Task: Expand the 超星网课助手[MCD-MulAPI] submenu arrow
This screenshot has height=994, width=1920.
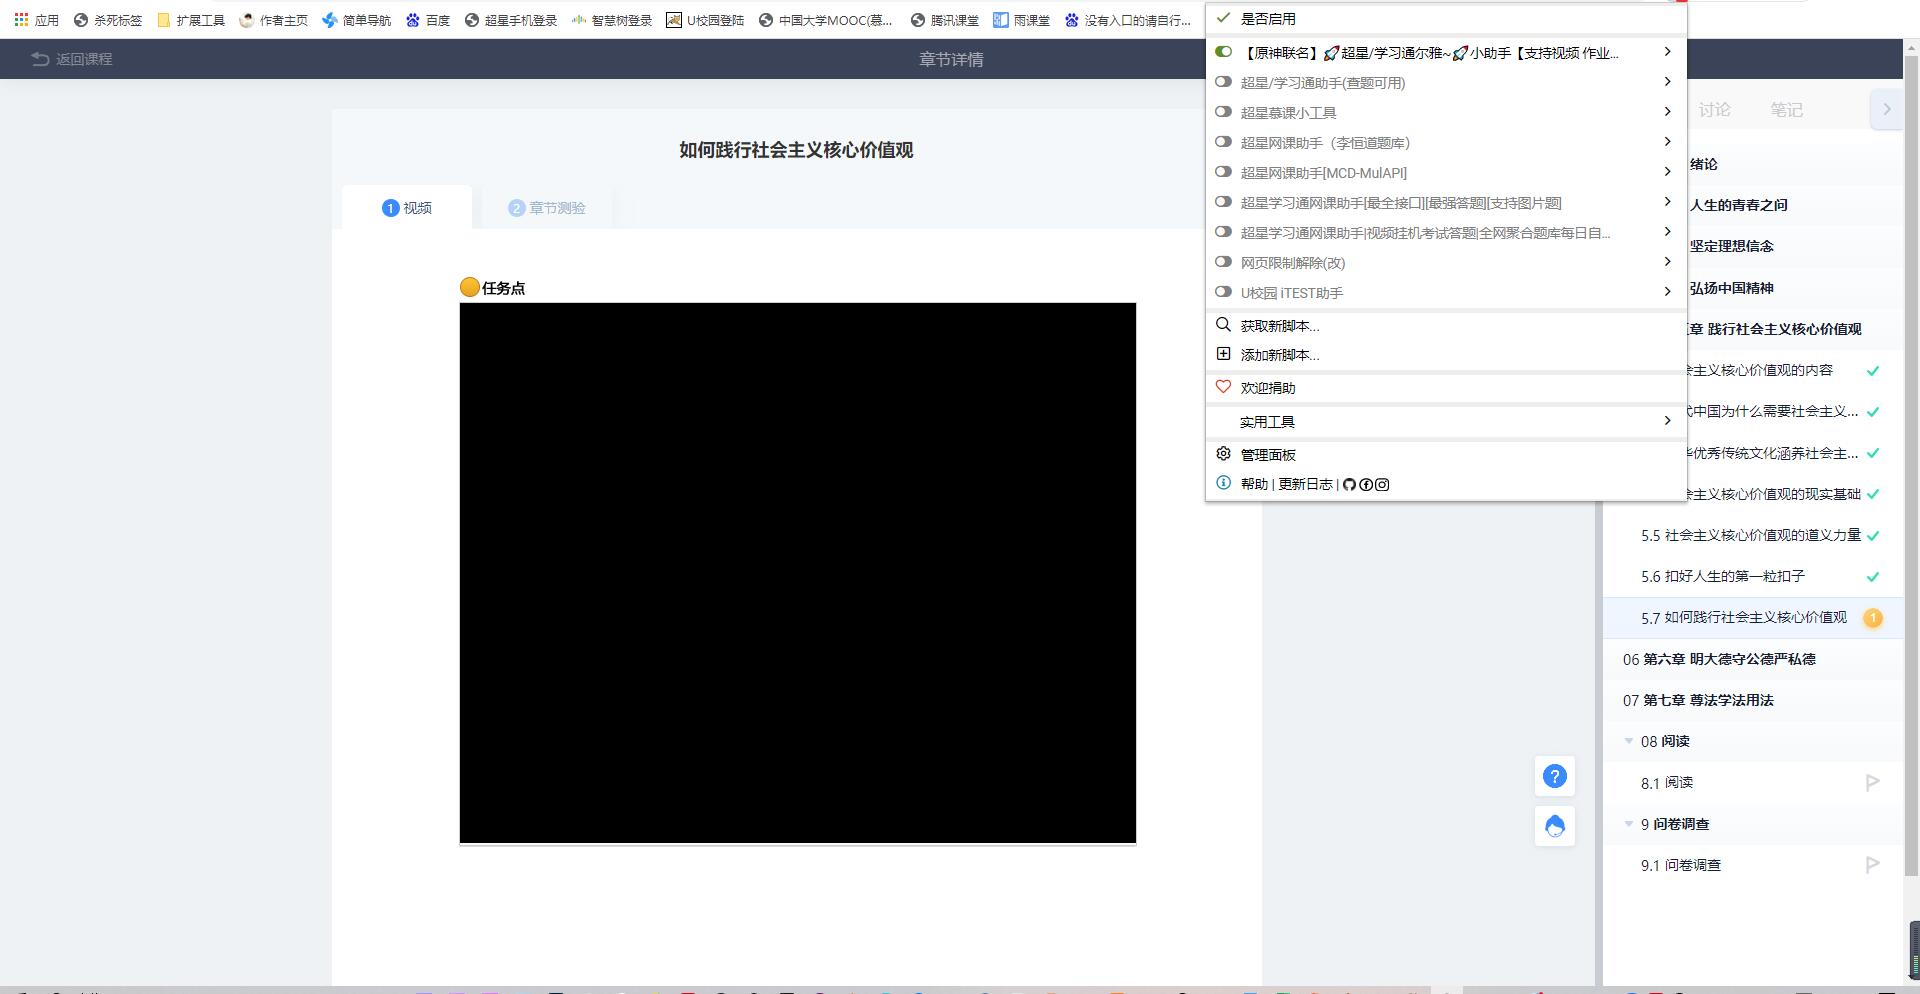Action: (1667, 172)
